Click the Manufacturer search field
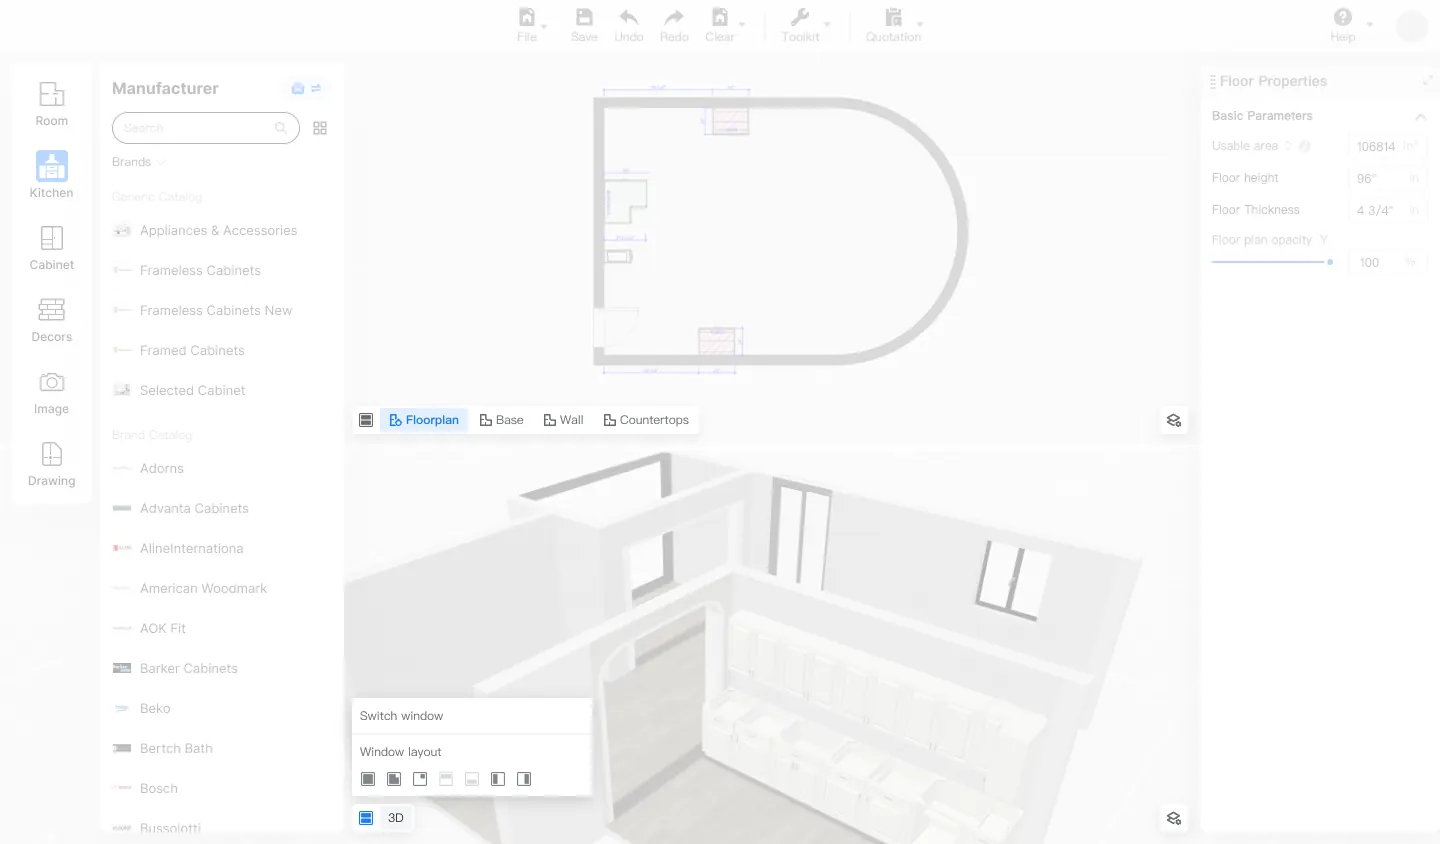 point(196,128)
